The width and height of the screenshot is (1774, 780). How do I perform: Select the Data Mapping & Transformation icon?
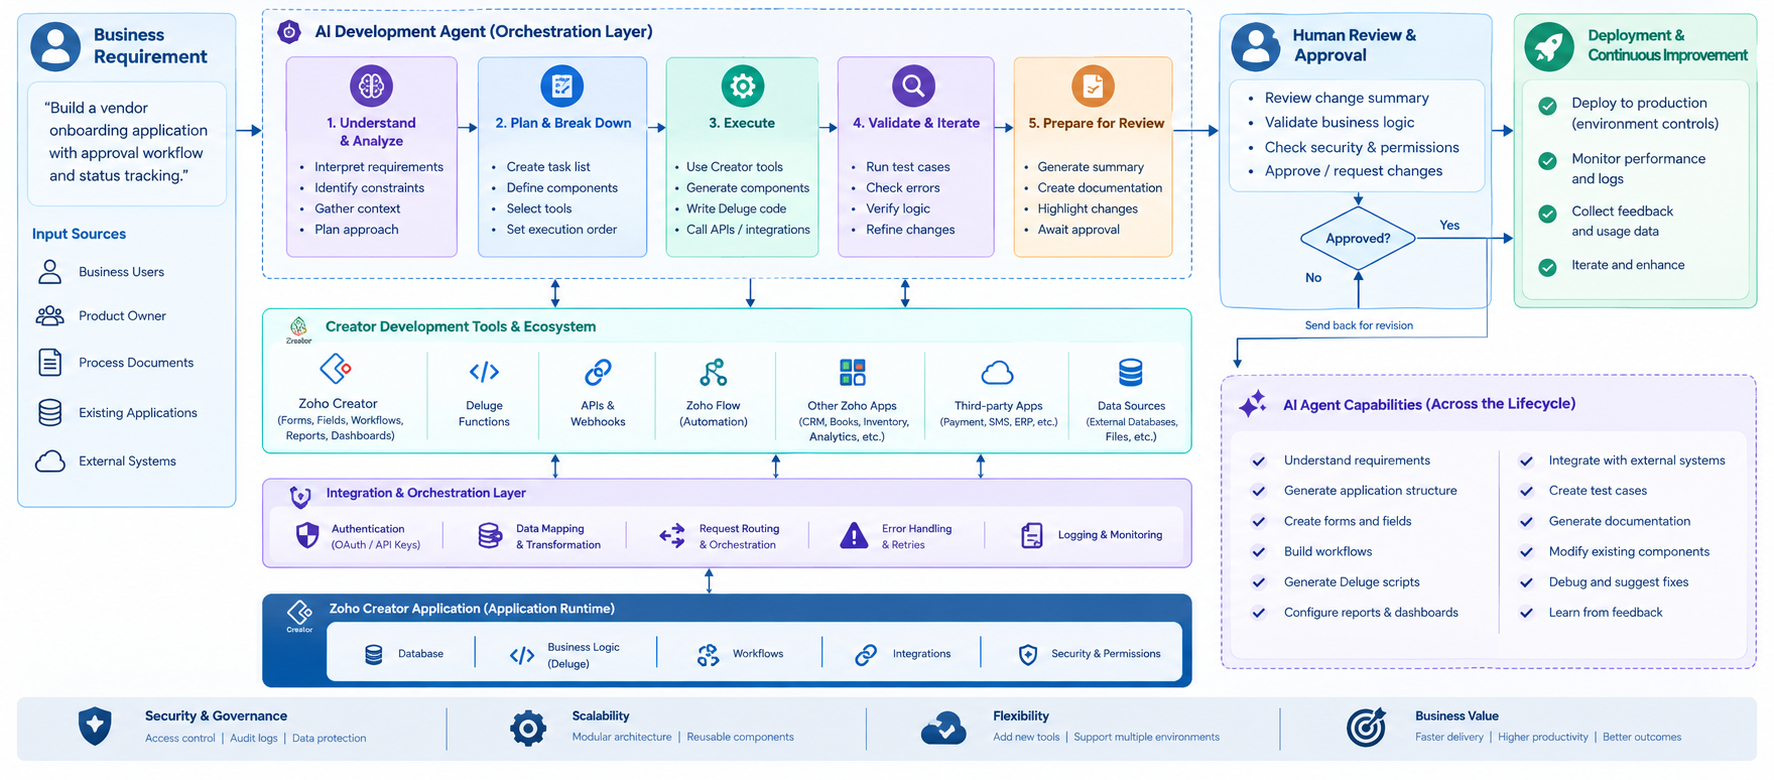490,536
